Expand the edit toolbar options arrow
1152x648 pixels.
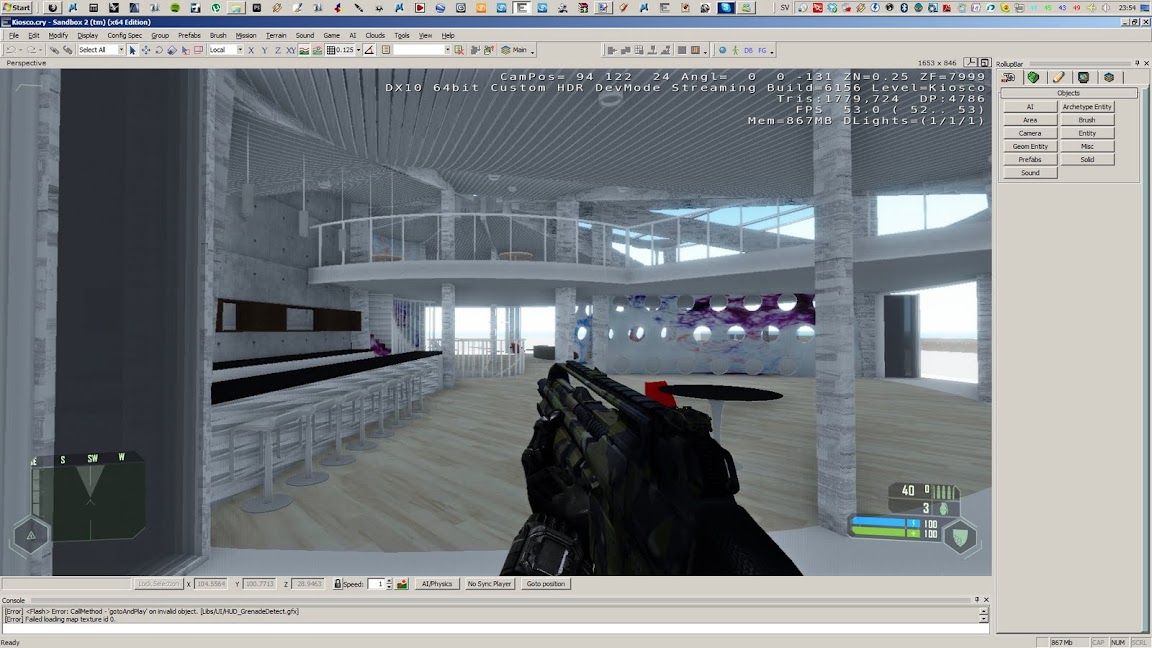pos(533,51)
